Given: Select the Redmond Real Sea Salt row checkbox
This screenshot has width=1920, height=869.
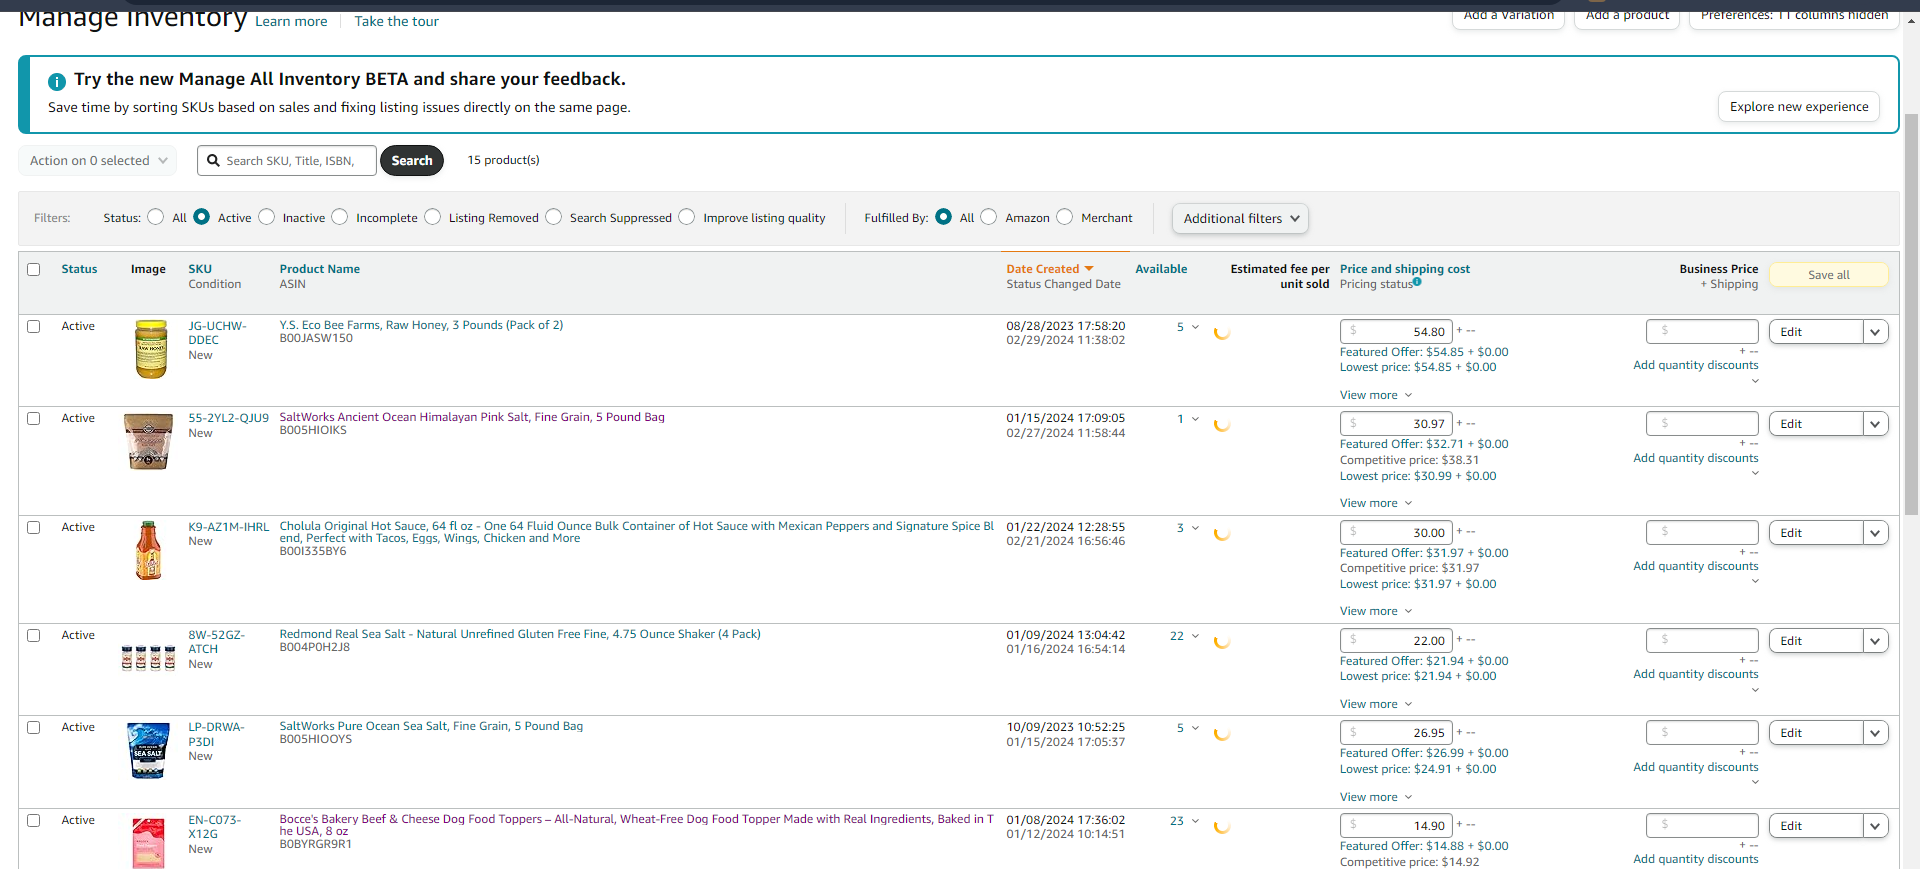Looking at the screenshot, I should [x=34, y=635].
